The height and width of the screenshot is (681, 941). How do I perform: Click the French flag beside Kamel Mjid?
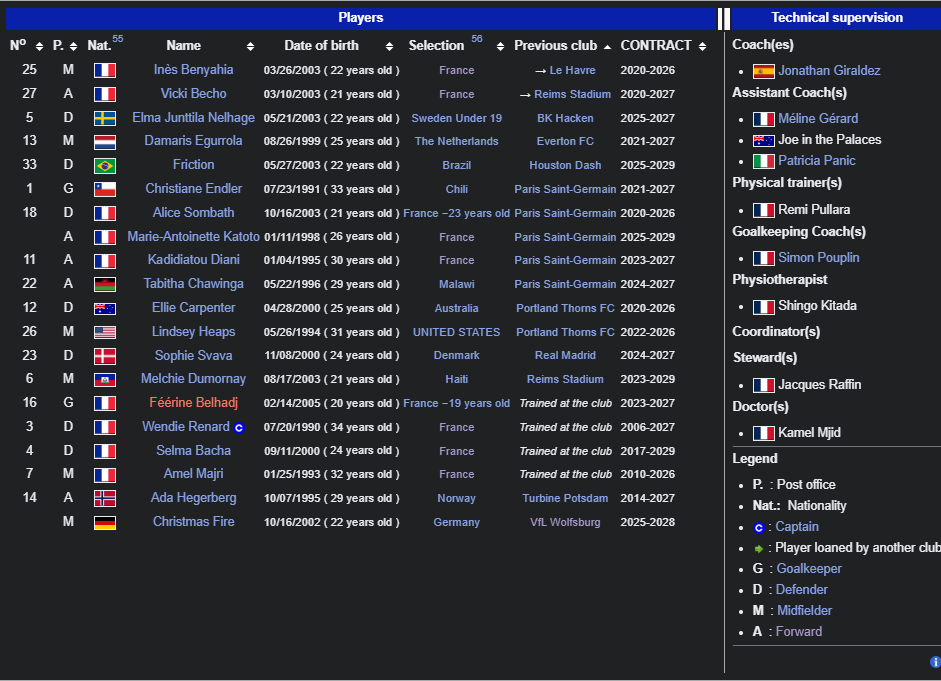pyautogui.click(x=764, y=433)
